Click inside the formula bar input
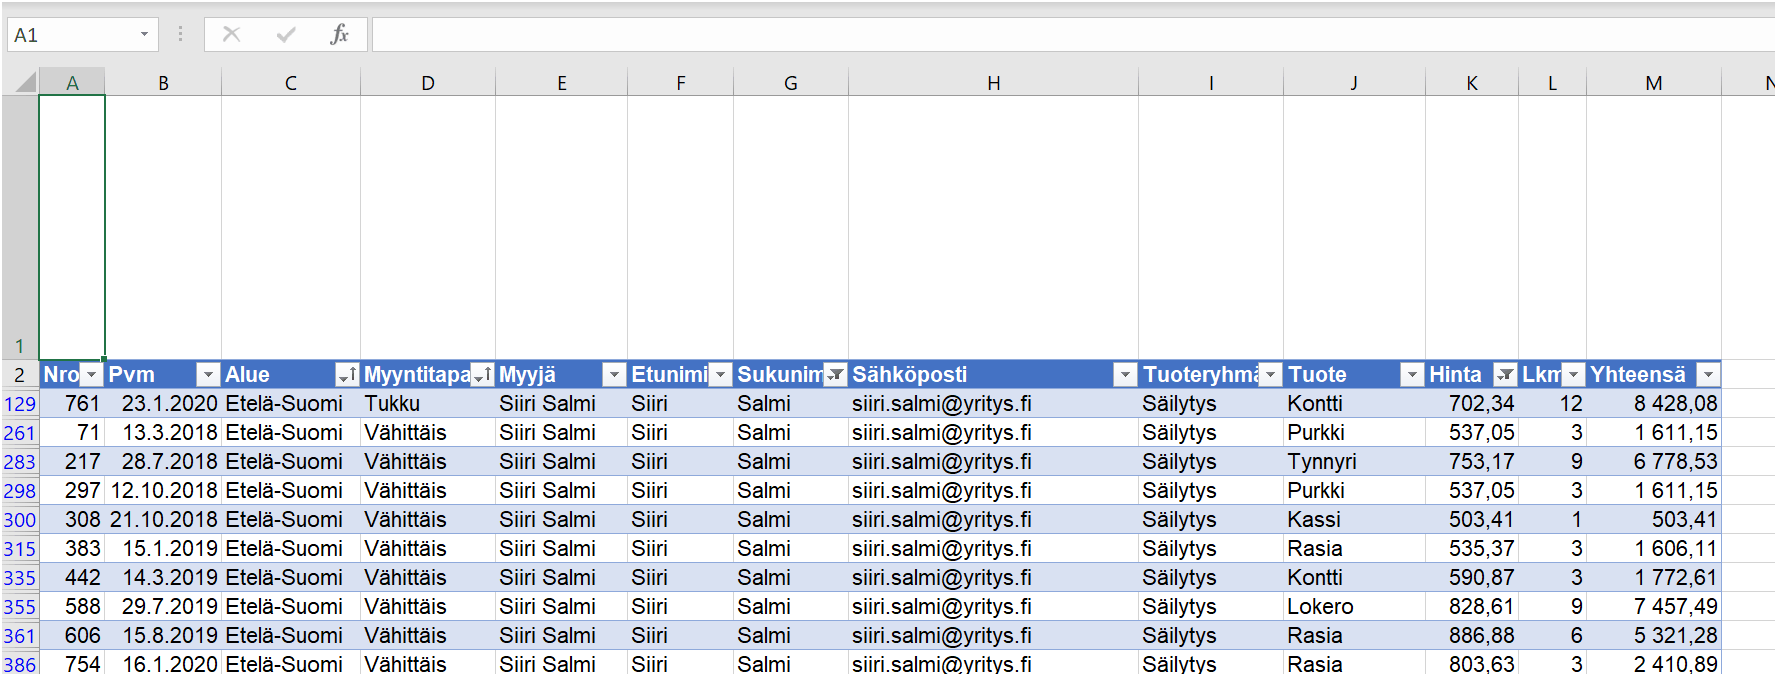 click(1073, 35)
